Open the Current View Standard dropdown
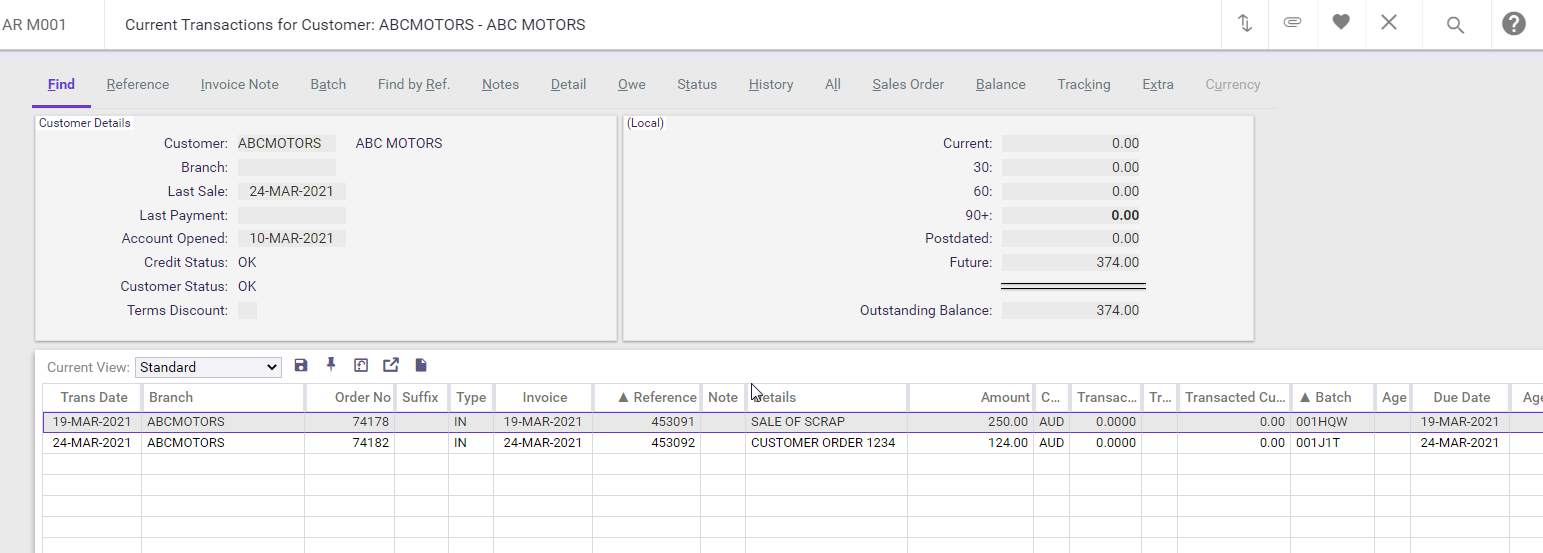 point(208,367)
